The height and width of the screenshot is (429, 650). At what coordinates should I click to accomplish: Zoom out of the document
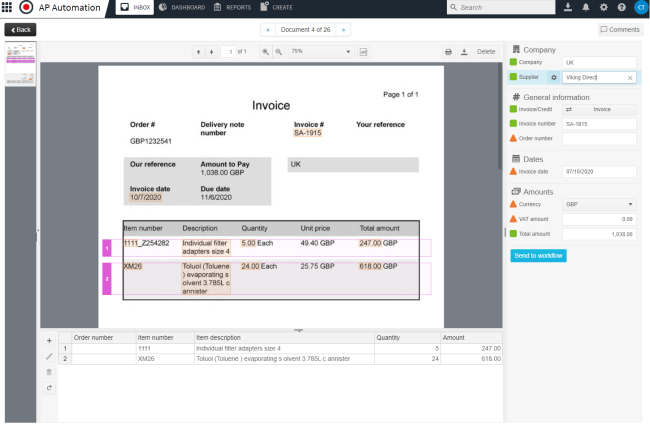click(x=279, y=52)
